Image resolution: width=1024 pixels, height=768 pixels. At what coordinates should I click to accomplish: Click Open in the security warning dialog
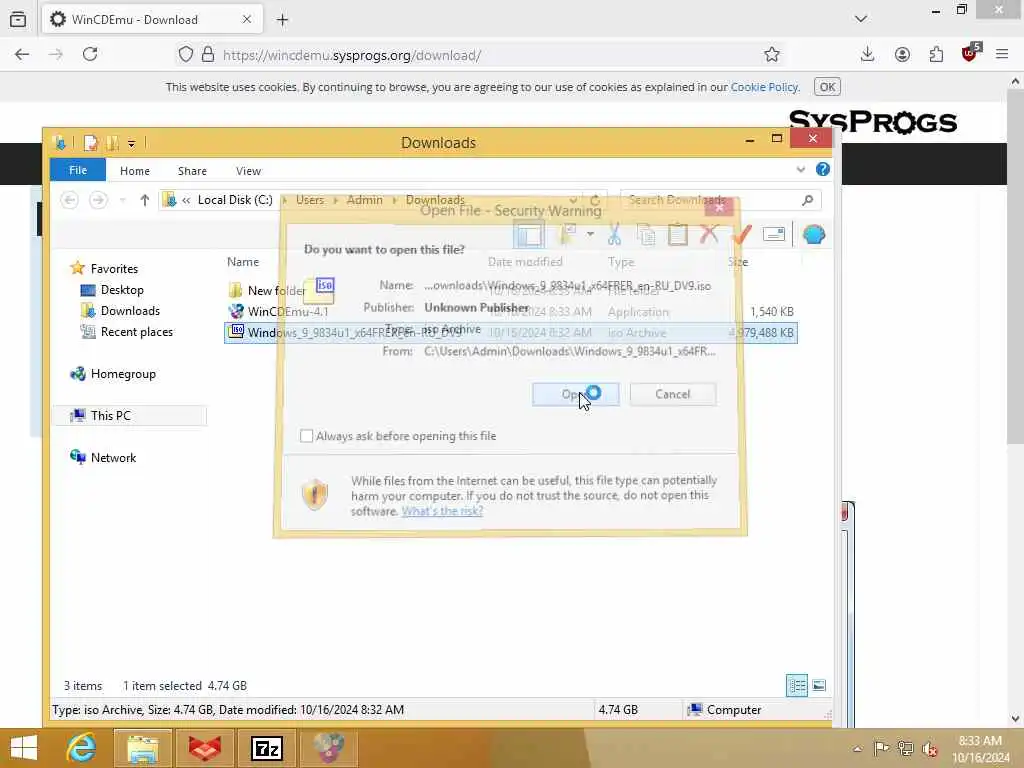pyautogui.click(x=575, y=394)
